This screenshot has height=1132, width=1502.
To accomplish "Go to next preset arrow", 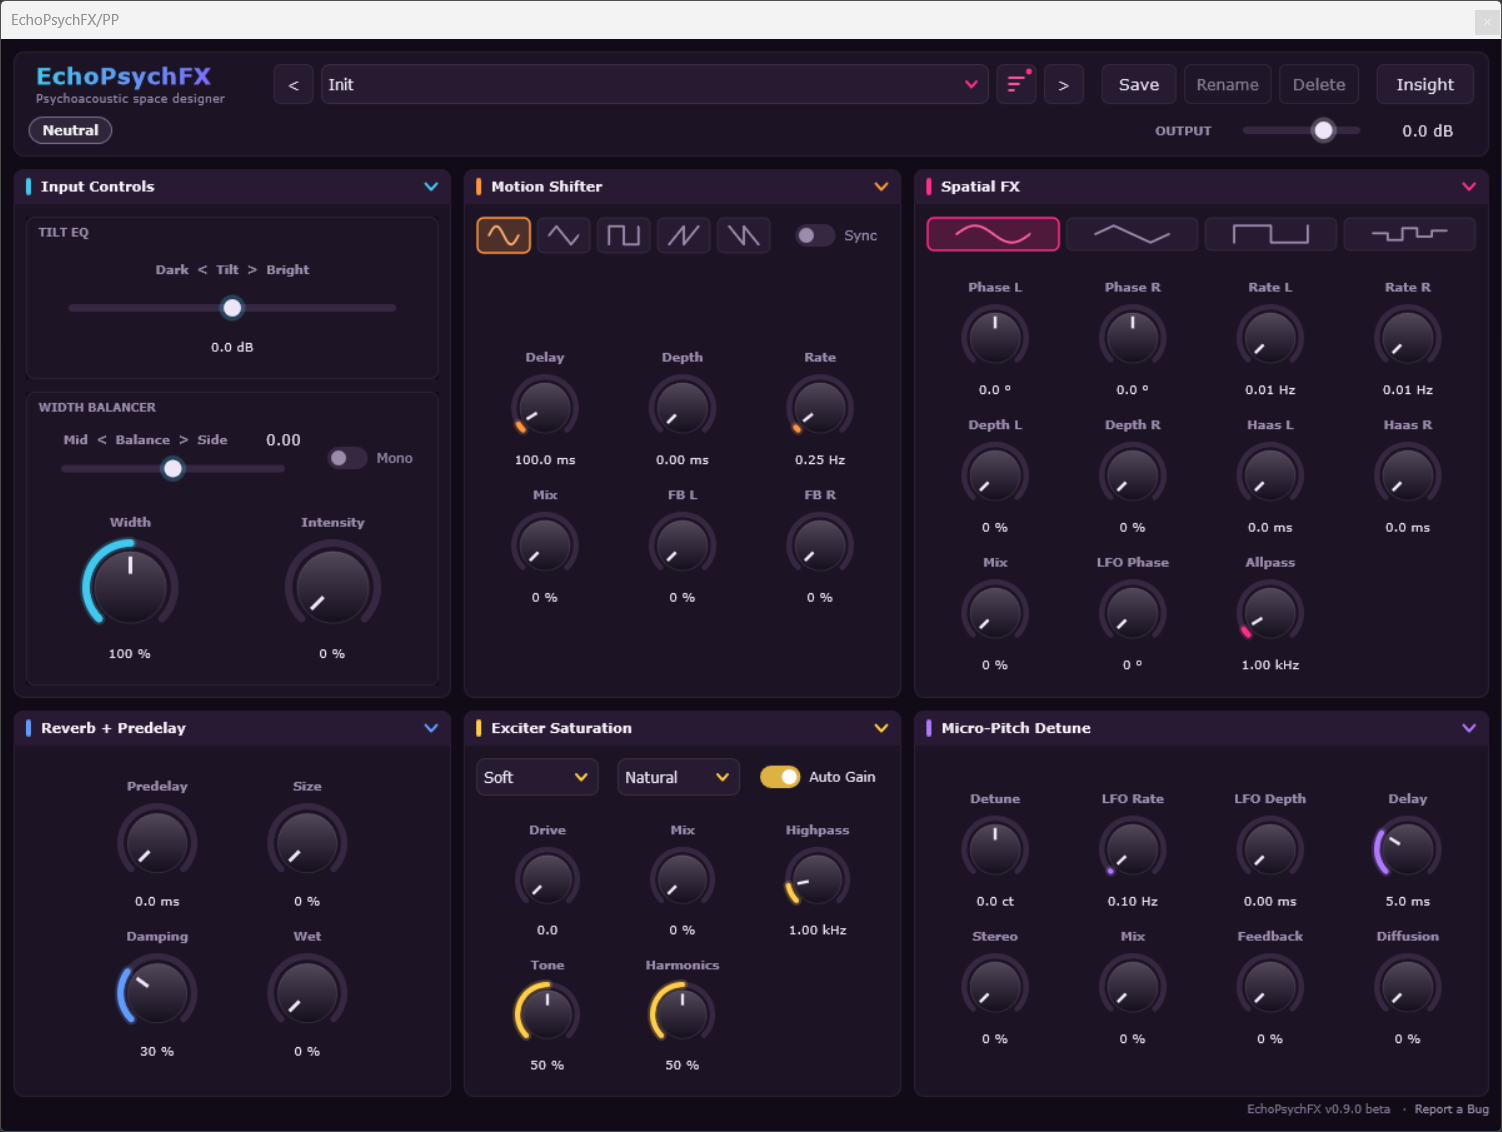I will coord(1063,85).
